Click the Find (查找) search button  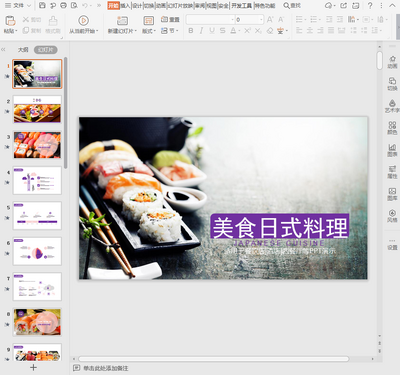292,5
